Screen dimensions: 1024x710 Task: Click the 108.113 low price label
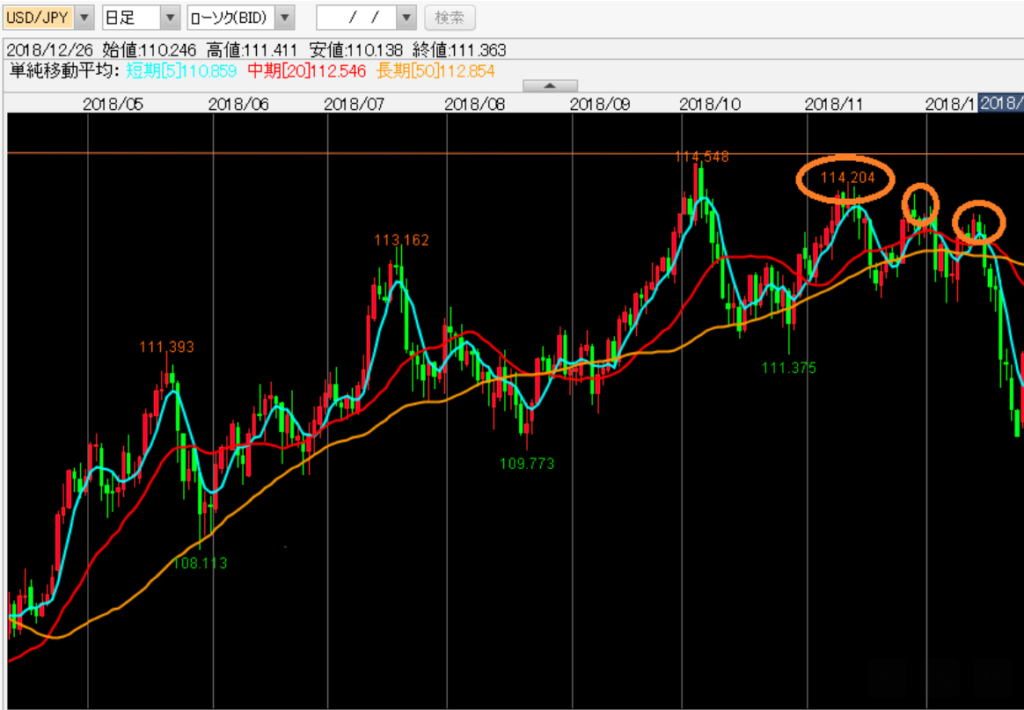200,563
